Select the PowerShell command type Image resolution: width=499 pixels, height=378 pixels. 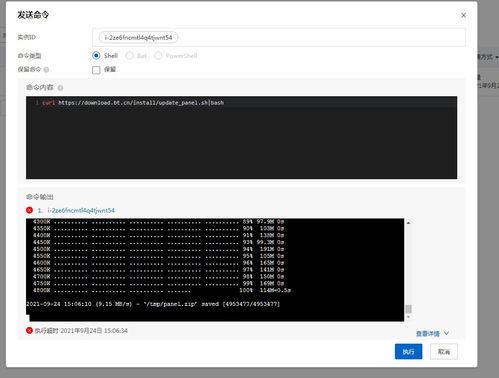(x=158, y=56)
